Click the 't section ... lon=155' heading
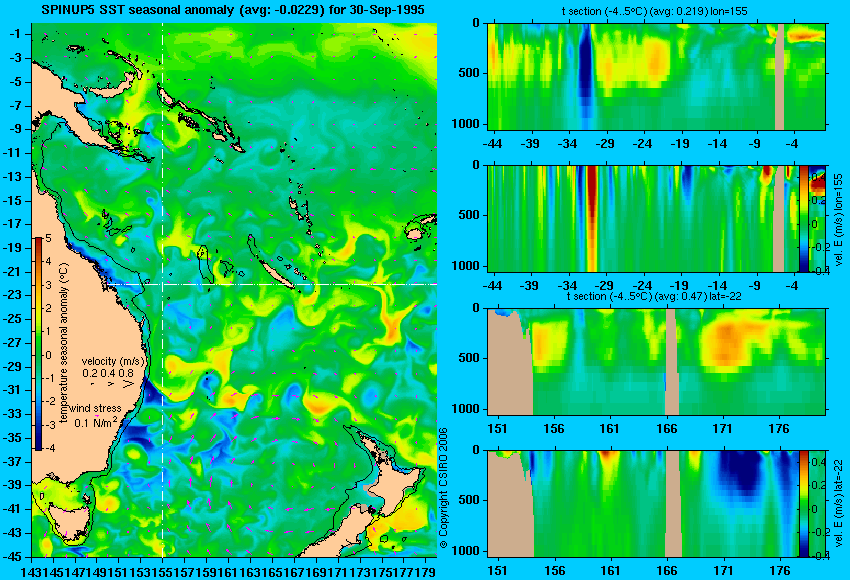Viewport: 850px width, 580px height. (654, 11)
